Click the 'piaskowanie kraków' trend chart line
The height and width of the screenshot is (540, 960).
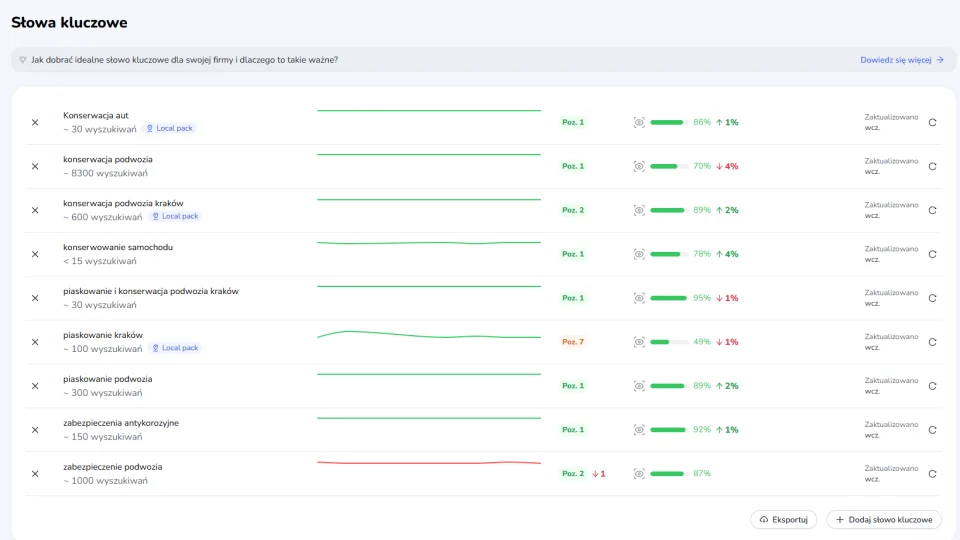click(429, 335)
